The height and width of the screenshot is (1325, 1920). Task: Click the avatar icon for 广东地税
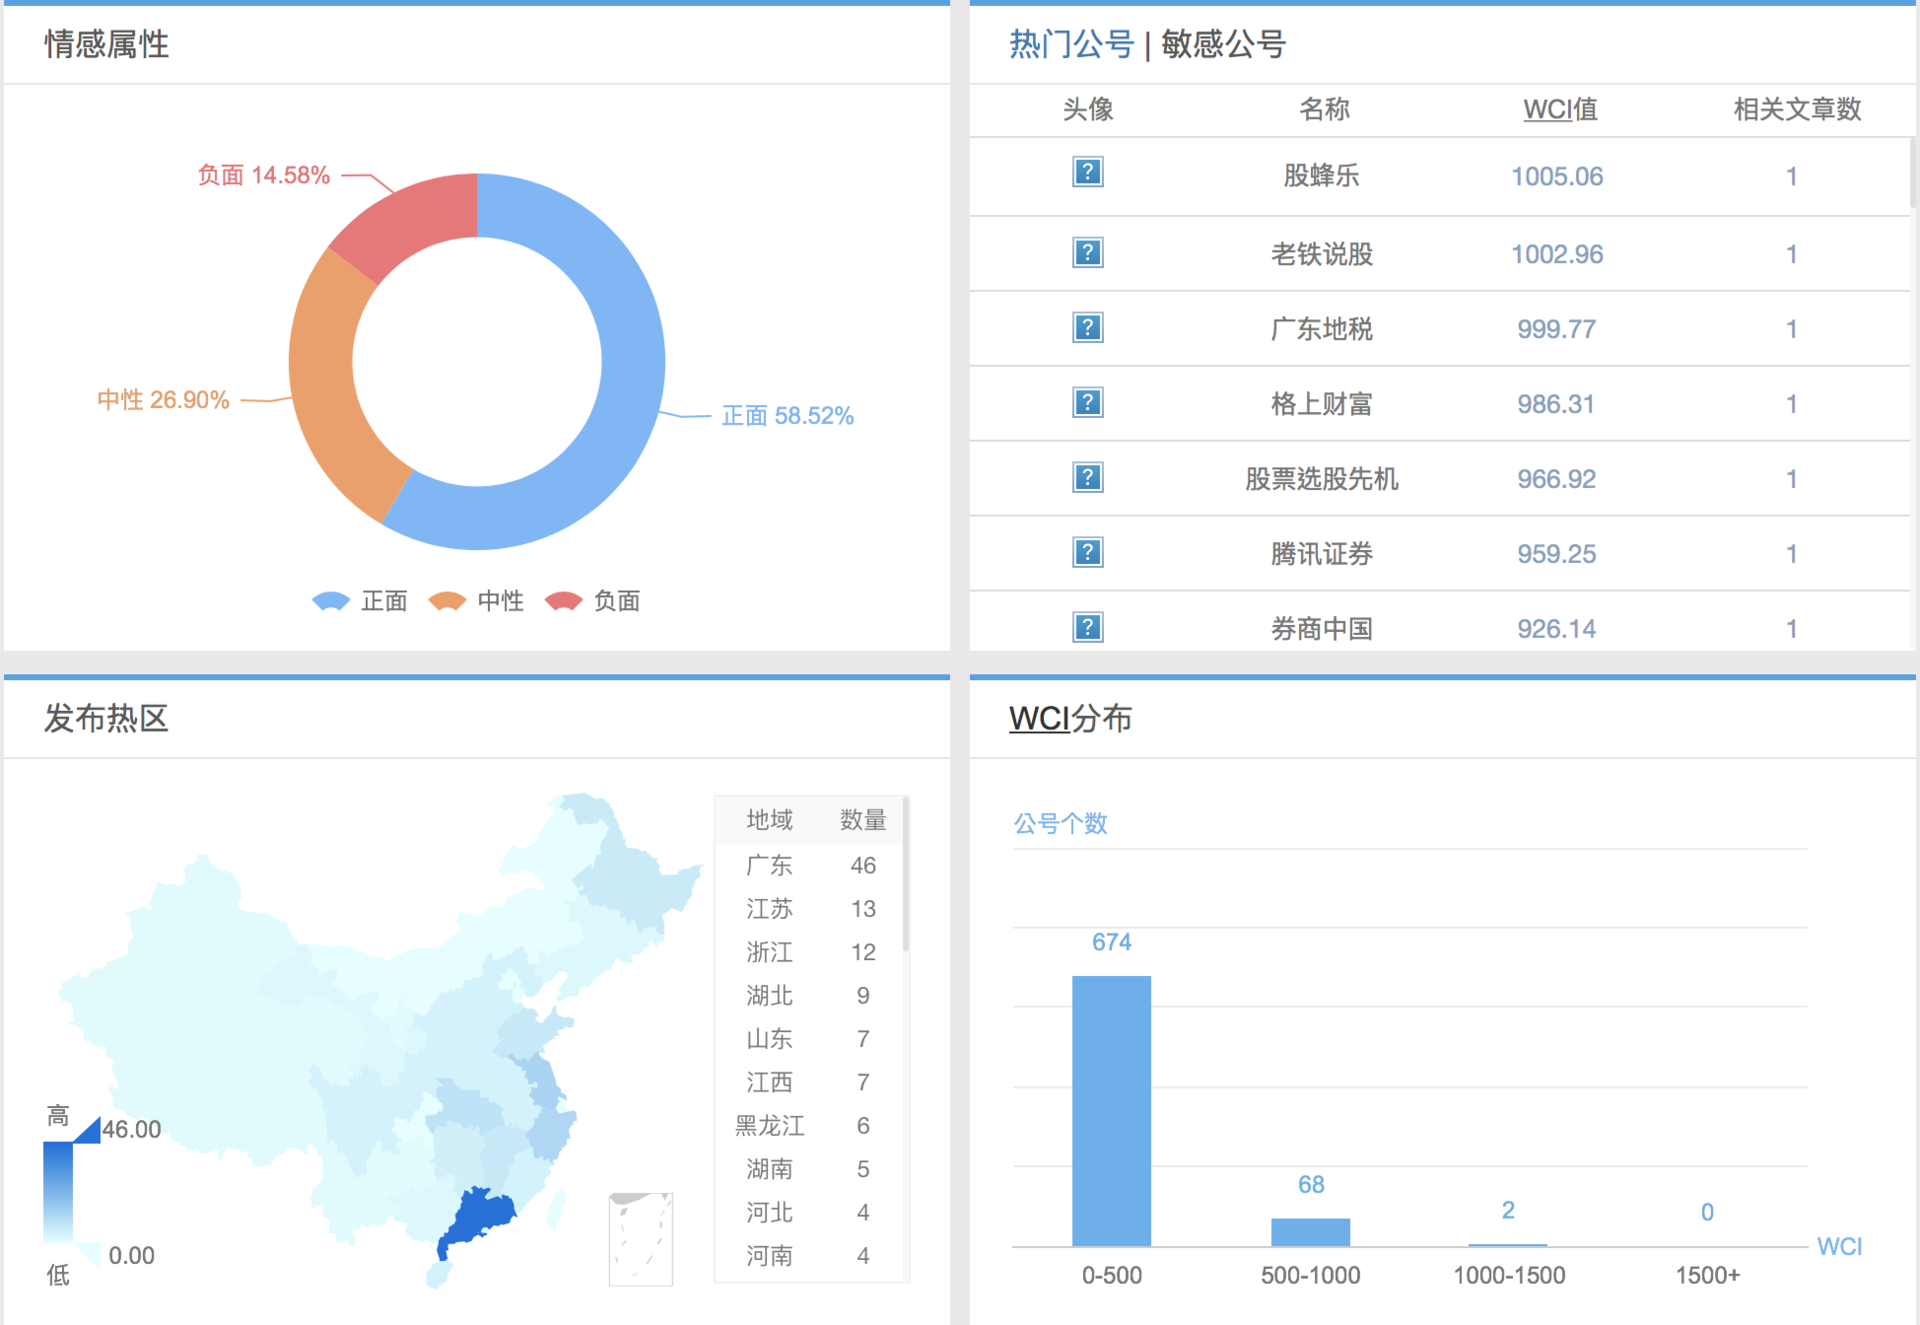click(x=1087, y=327)
